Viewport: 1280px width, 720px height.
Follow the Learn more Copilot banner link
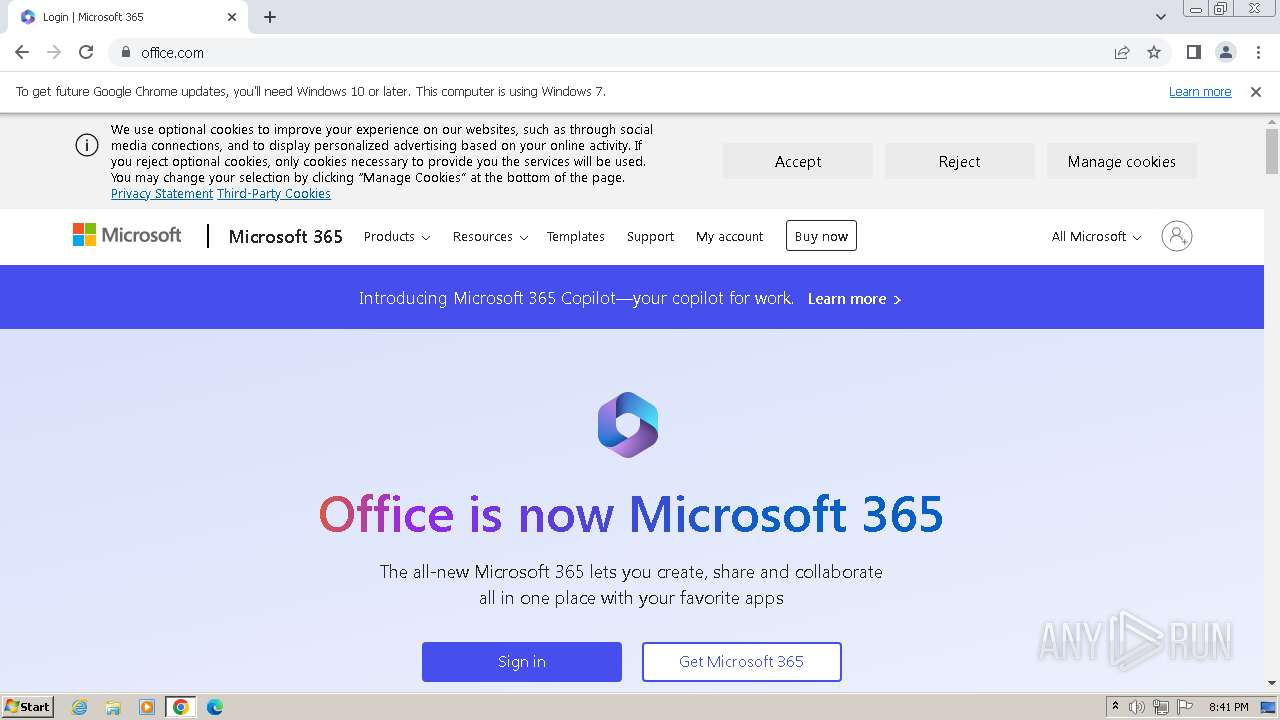pyautogui.click(x=854, y=299)
